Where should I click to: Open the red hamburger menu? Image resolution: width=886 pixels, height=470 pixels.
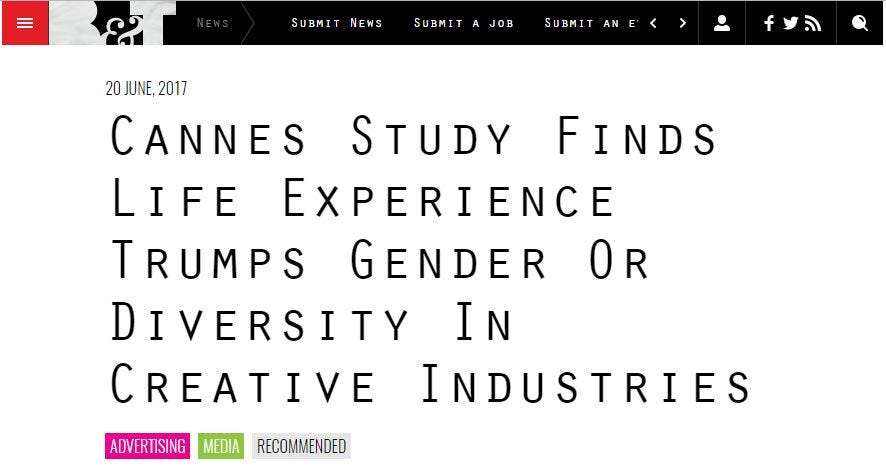pyautogui.click(x=25, y=23)
